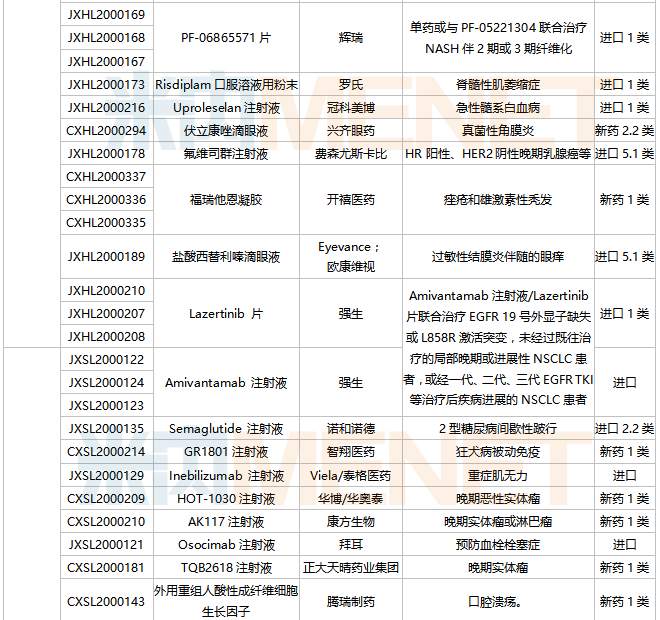Select CXHL2000336 registration number
660x620 pixels.
pyautogui.click(x=106, y=200)
